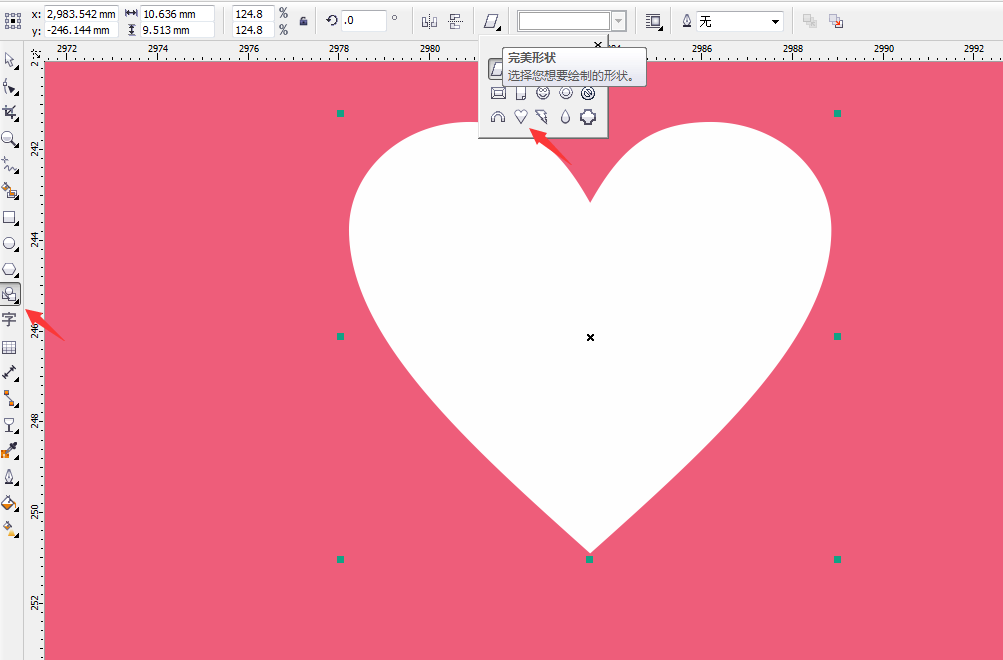Select the Fill bucket tool

[x=10, y=503]
